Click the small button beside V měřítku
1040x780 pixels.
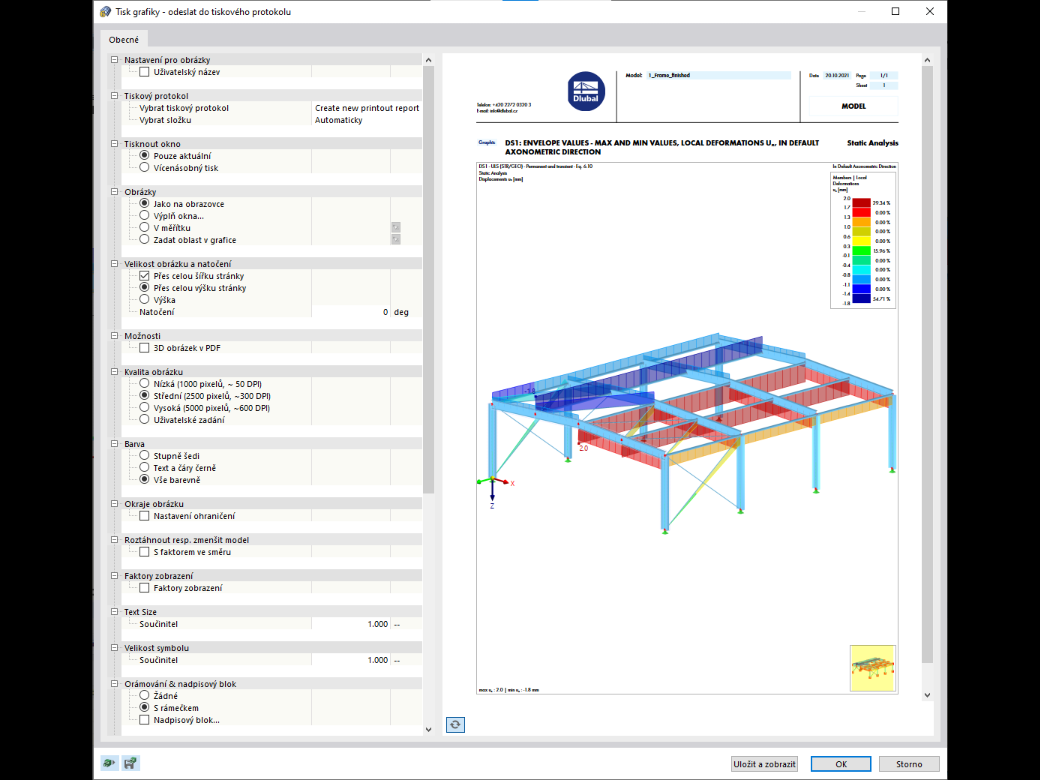click(x=396, y=228)
